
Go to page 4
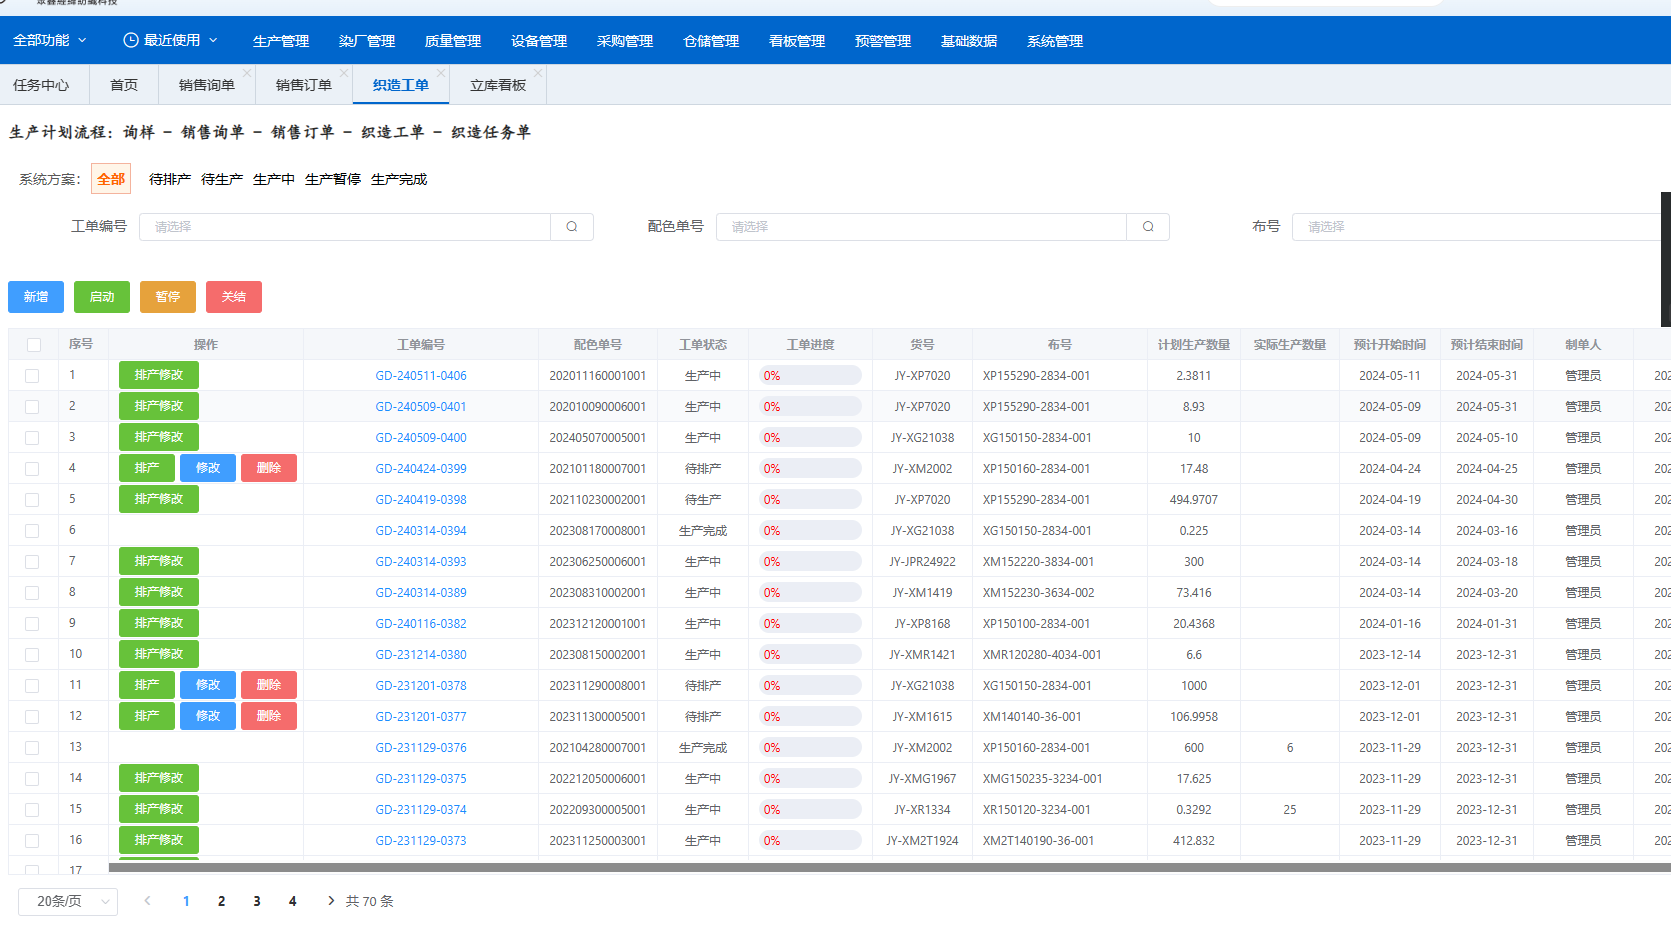coord(292,901)
